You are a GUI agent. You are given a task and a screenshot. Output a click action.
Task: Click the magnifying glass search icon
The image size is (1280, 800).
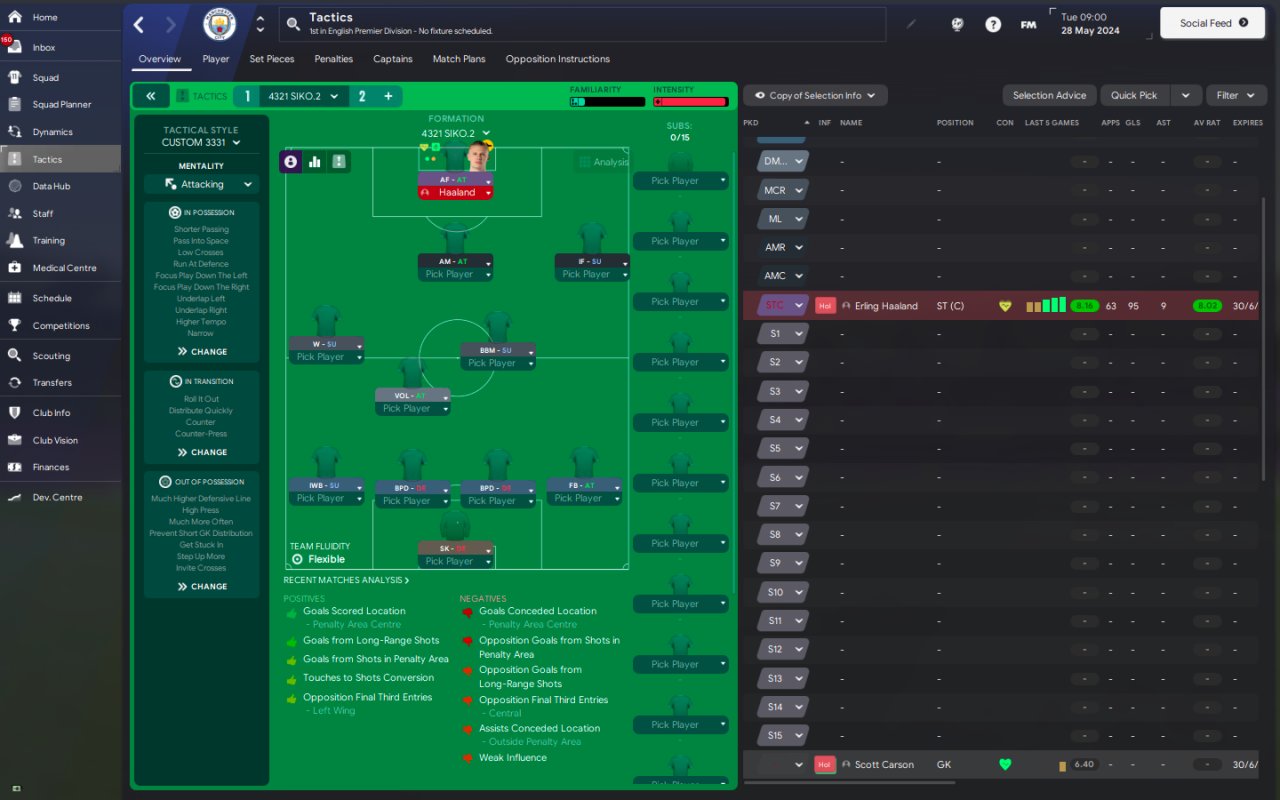click(x=293, y=24)
